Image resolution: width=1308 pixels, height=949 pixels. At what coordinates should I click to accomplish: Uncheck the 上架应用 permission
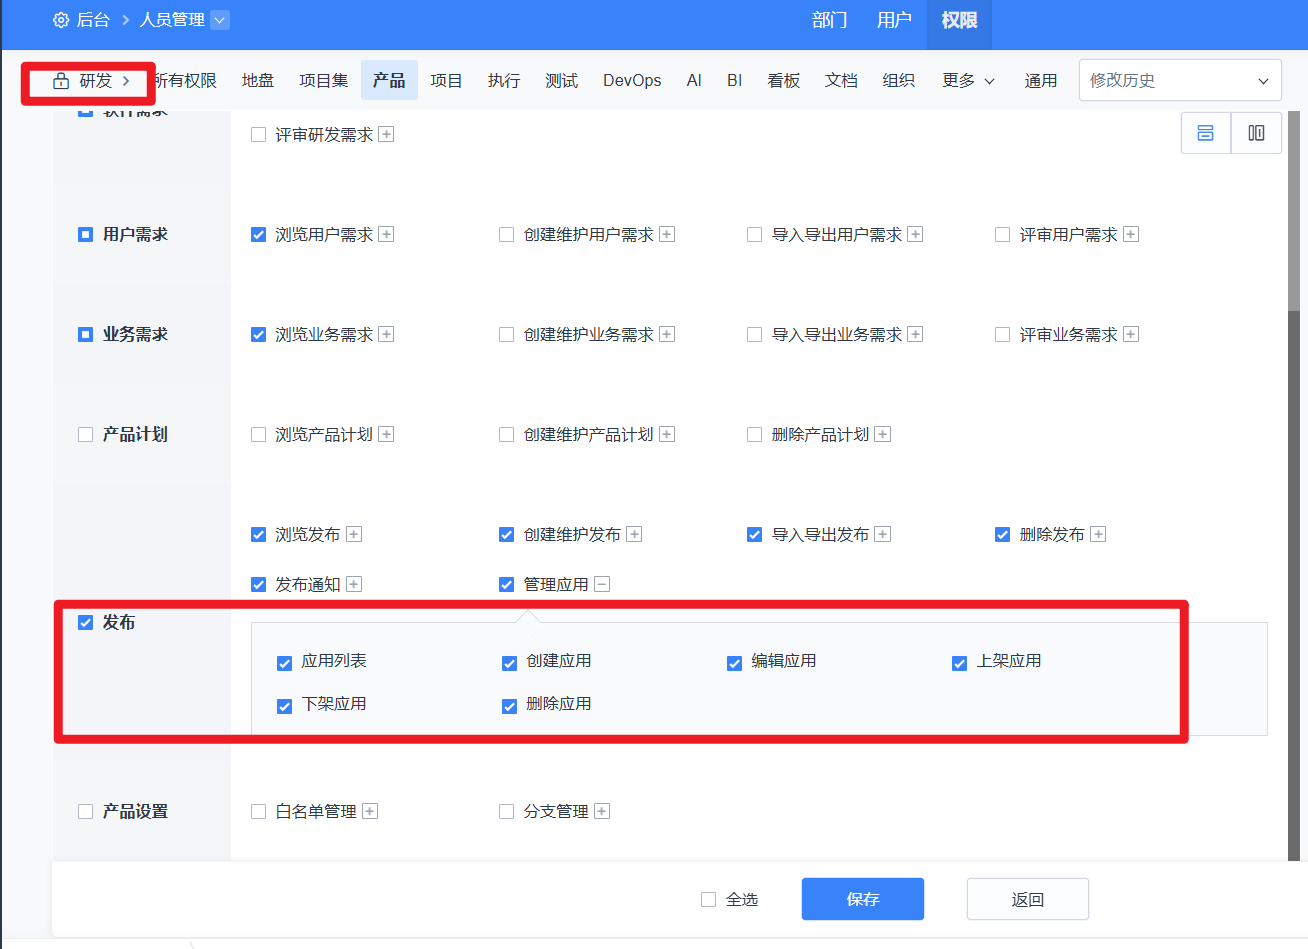[x=959, y=663]
